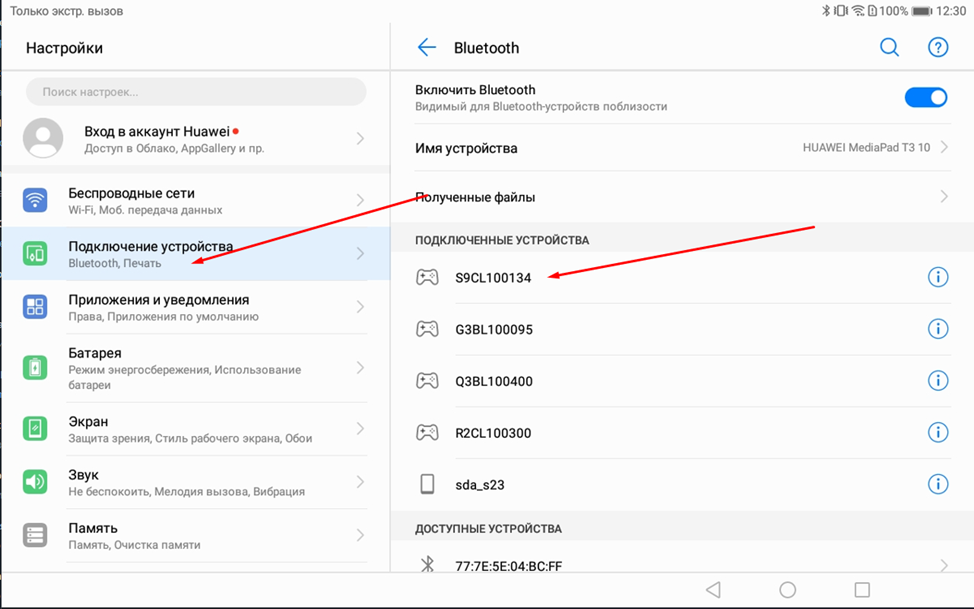Select device Q3BL100400
The width and height of the screenshot is (974, 609).
click(x=682, y=381)
